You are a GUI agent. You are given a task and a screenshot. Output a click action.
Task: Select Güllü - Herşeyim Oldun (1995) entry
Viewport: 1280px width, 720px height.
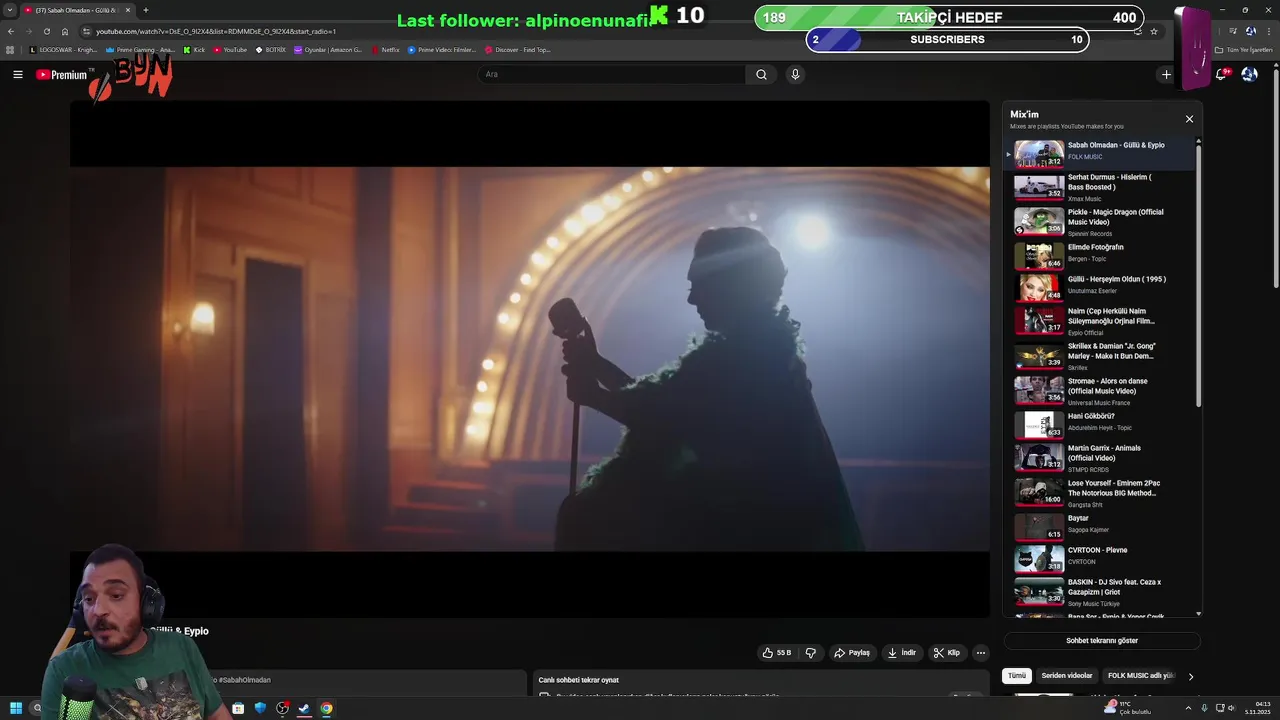tap(1098, 287)
